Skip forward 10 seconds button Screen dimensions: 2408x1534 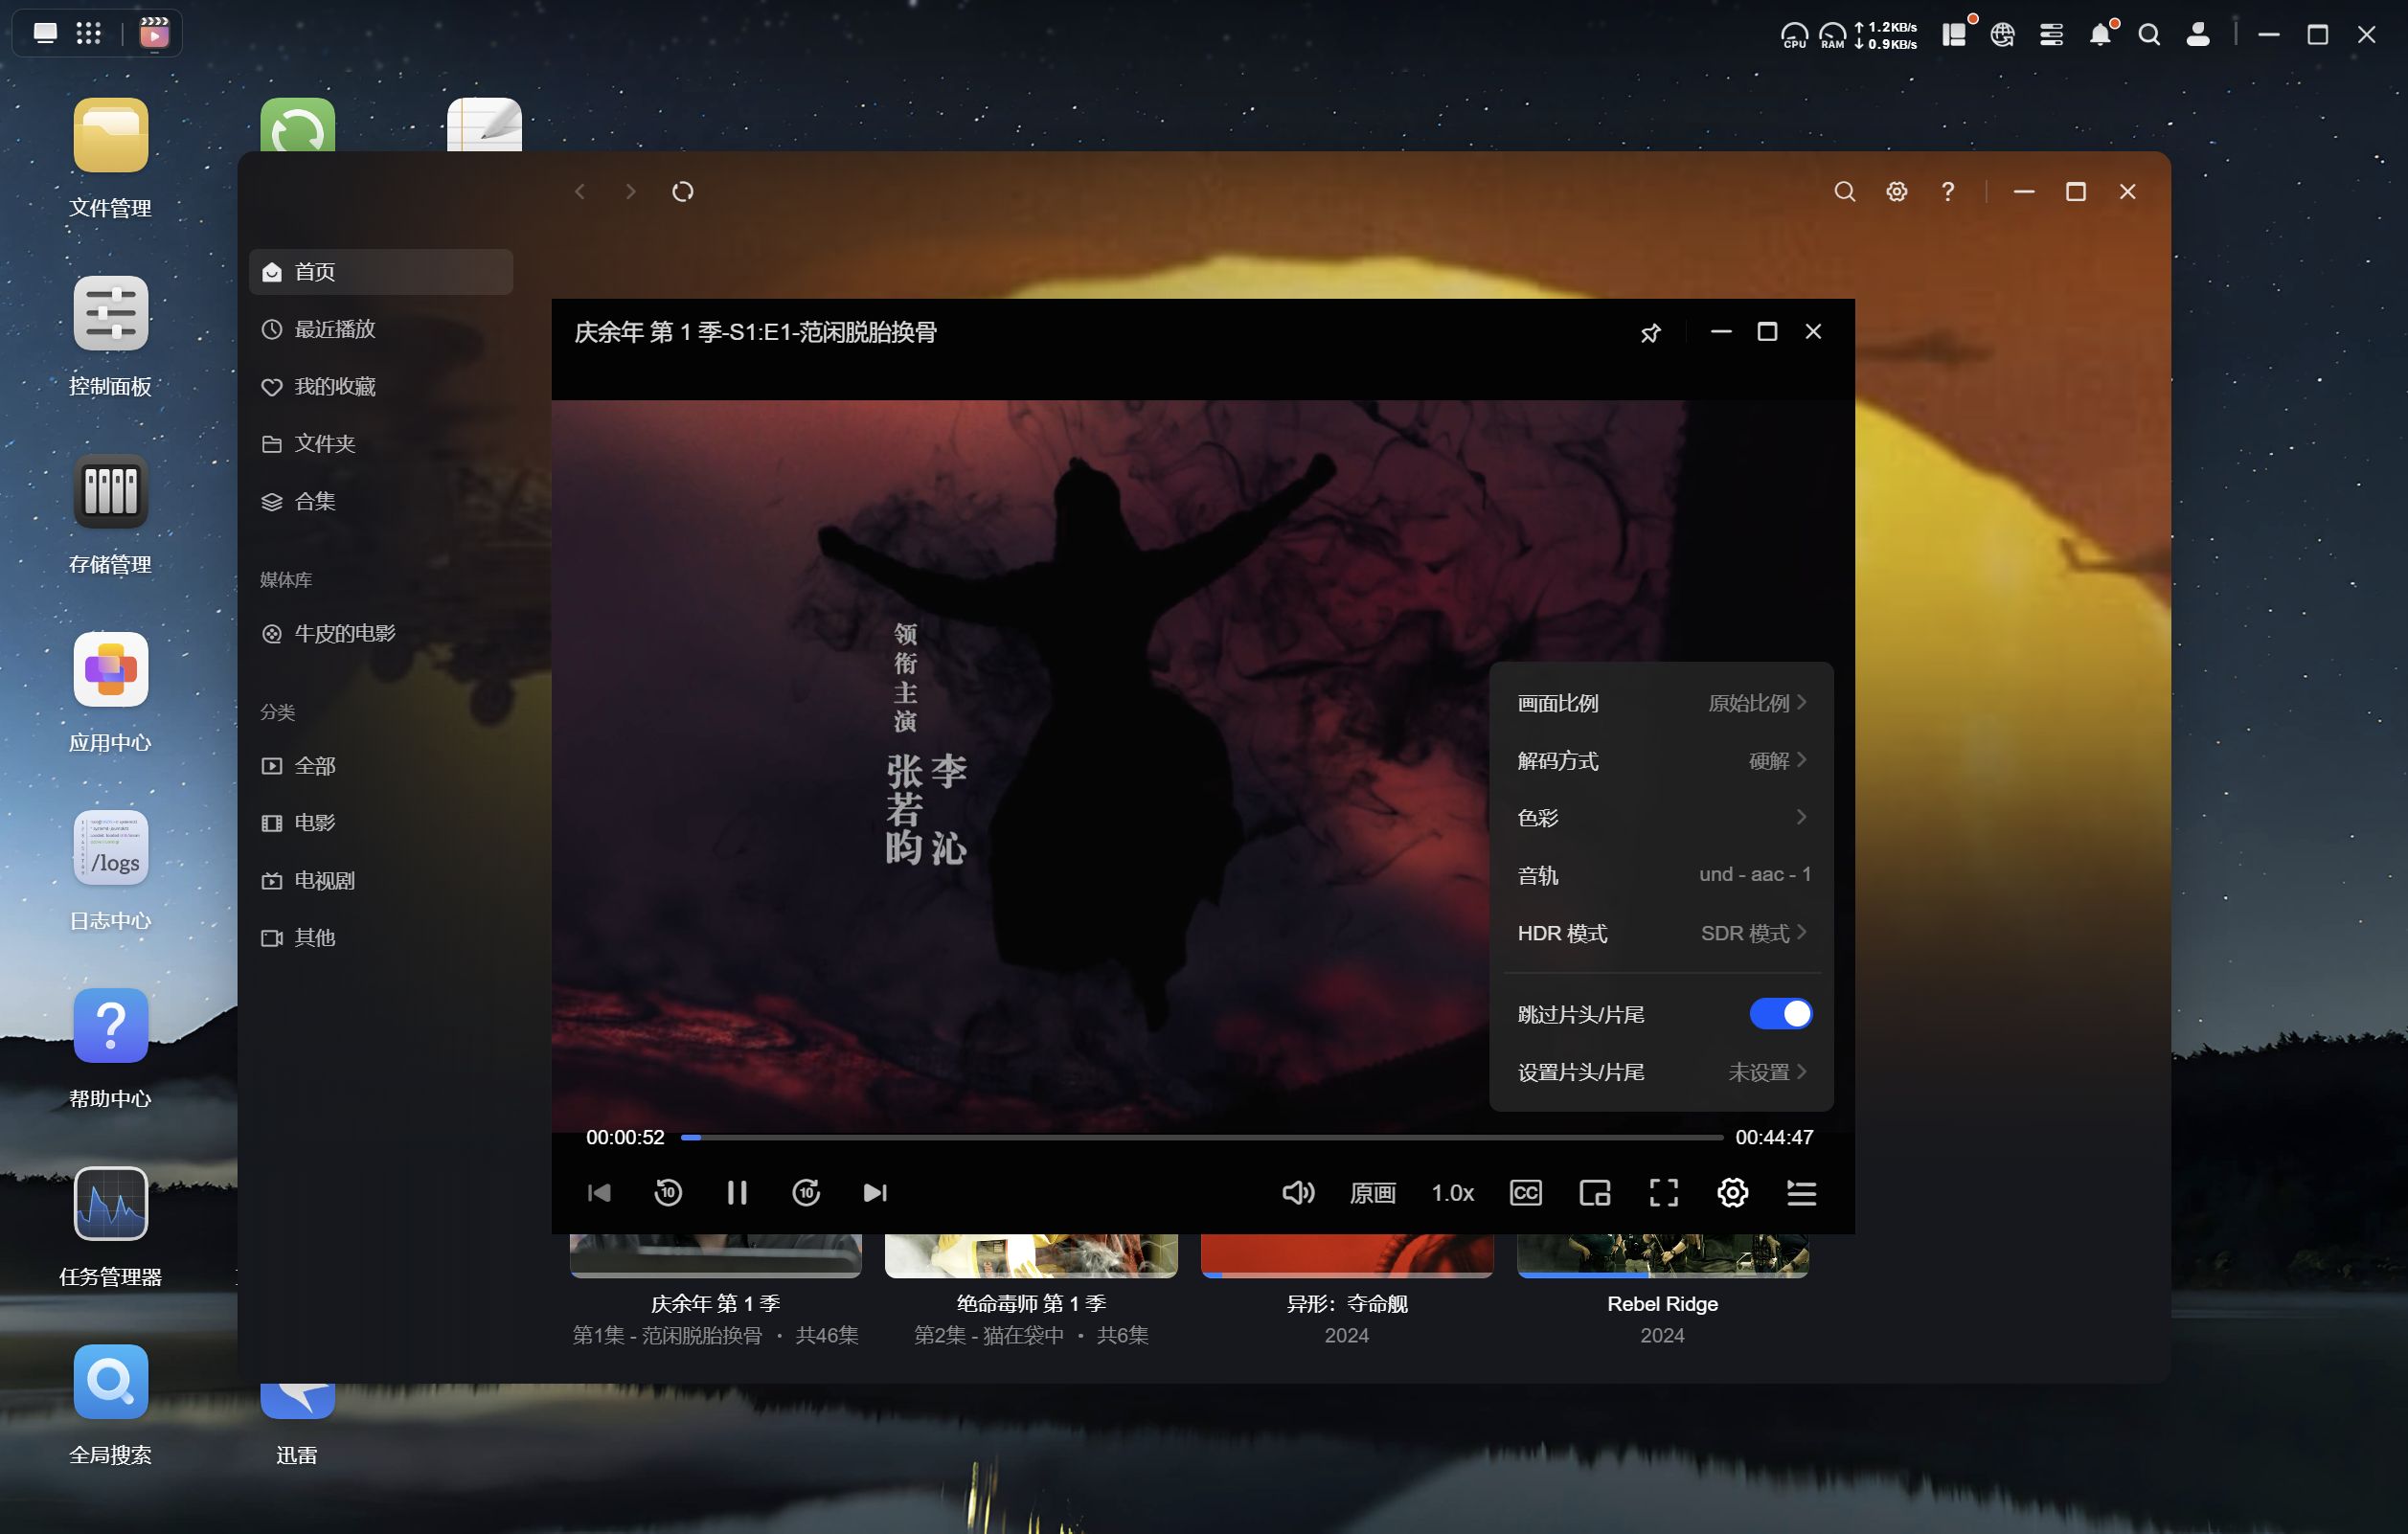coord(806,1192)
